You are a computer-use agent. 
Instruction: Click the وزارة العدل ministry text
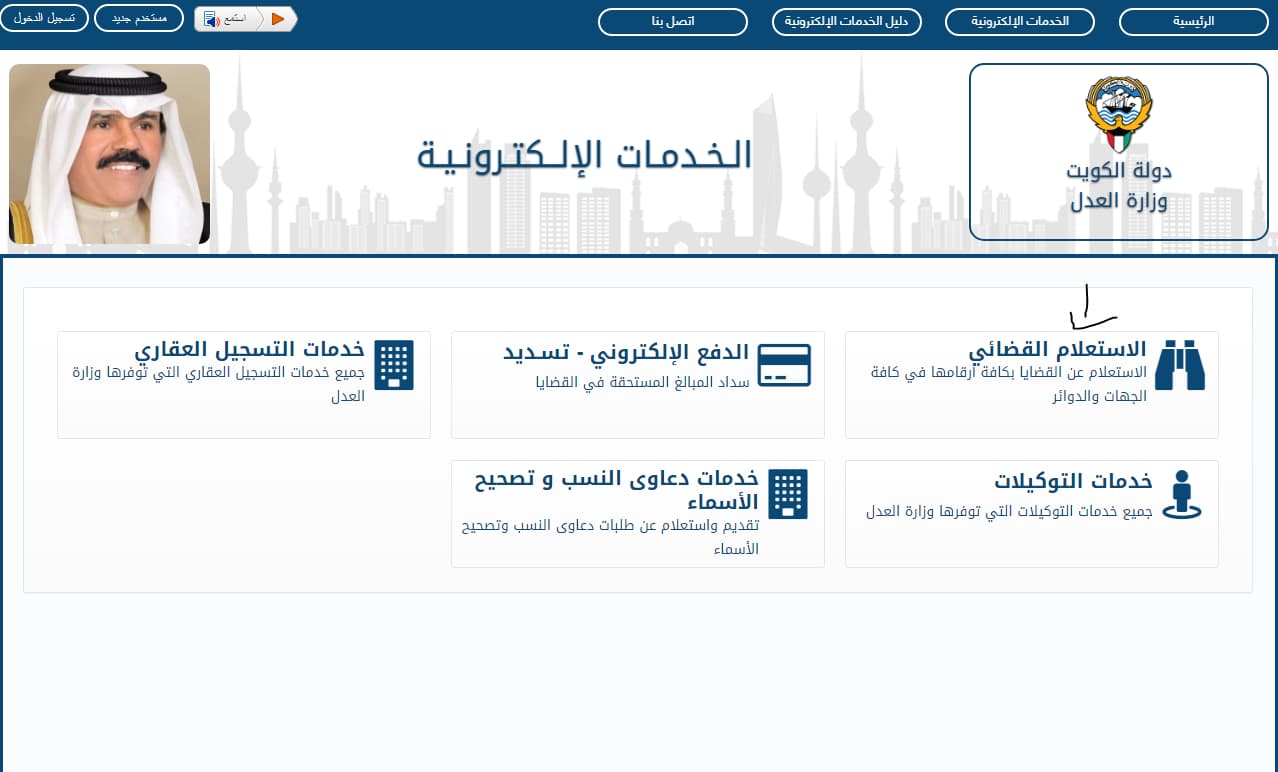click(x=1118, y=201)
